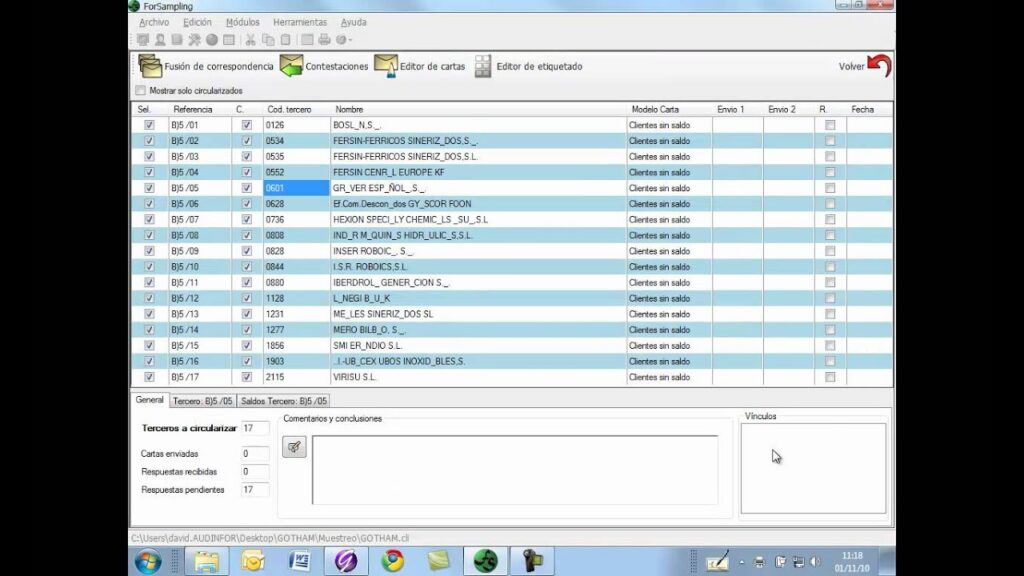
Task: Open the Herramientas menu
Action: coord(300,22)
